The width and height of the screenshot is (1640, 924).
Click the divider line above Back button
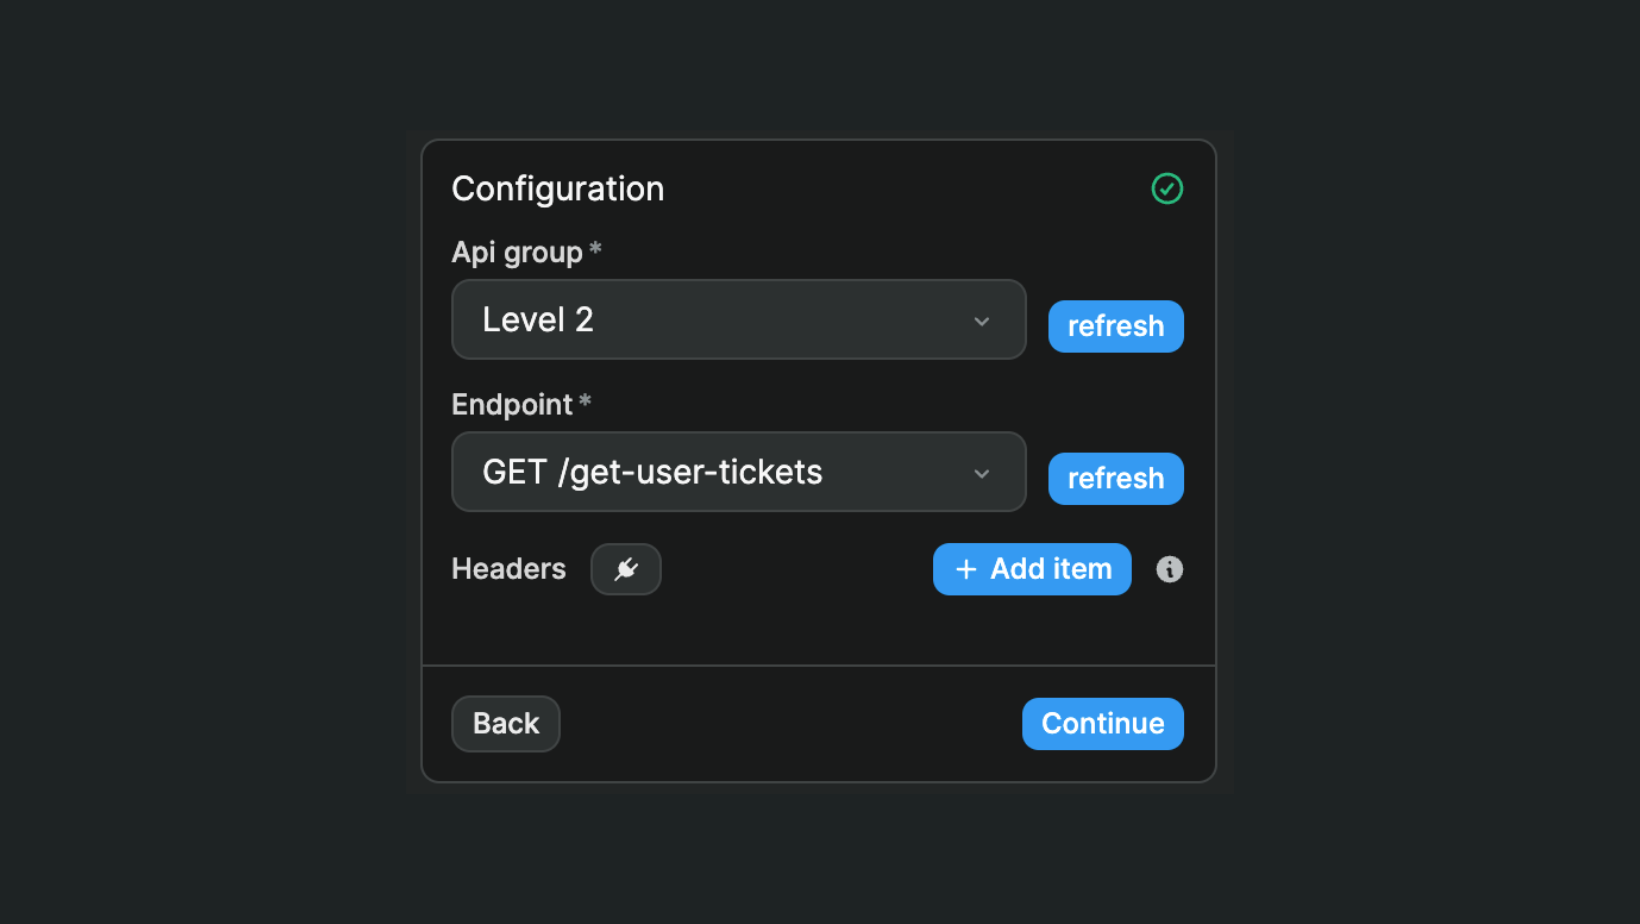(x=818, y=665)
